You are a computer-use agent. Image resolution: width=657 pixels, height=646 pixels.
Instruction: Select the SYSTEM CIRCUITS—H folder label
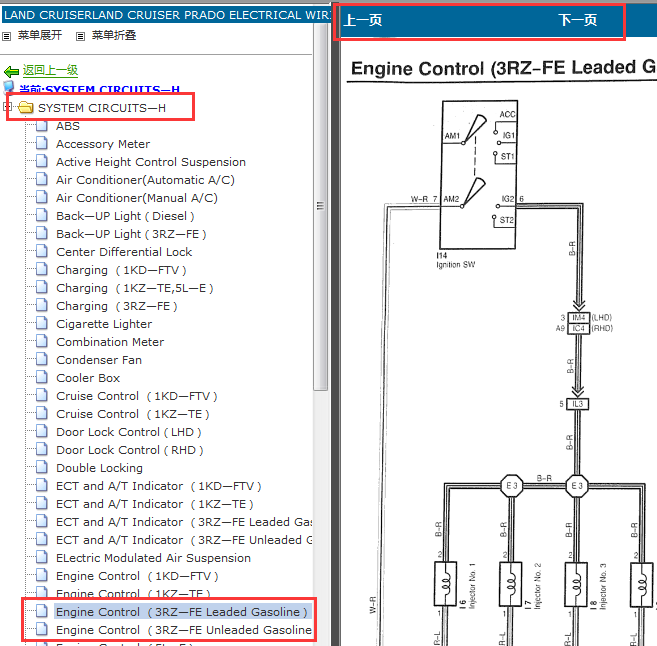[x=102, y=108]
